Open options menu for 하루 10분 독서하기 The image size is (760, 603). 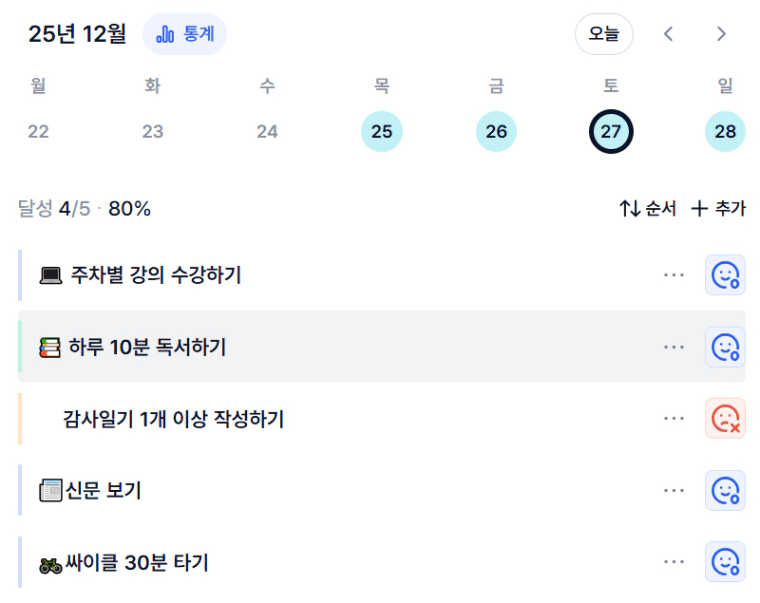(x=674, y=347)
